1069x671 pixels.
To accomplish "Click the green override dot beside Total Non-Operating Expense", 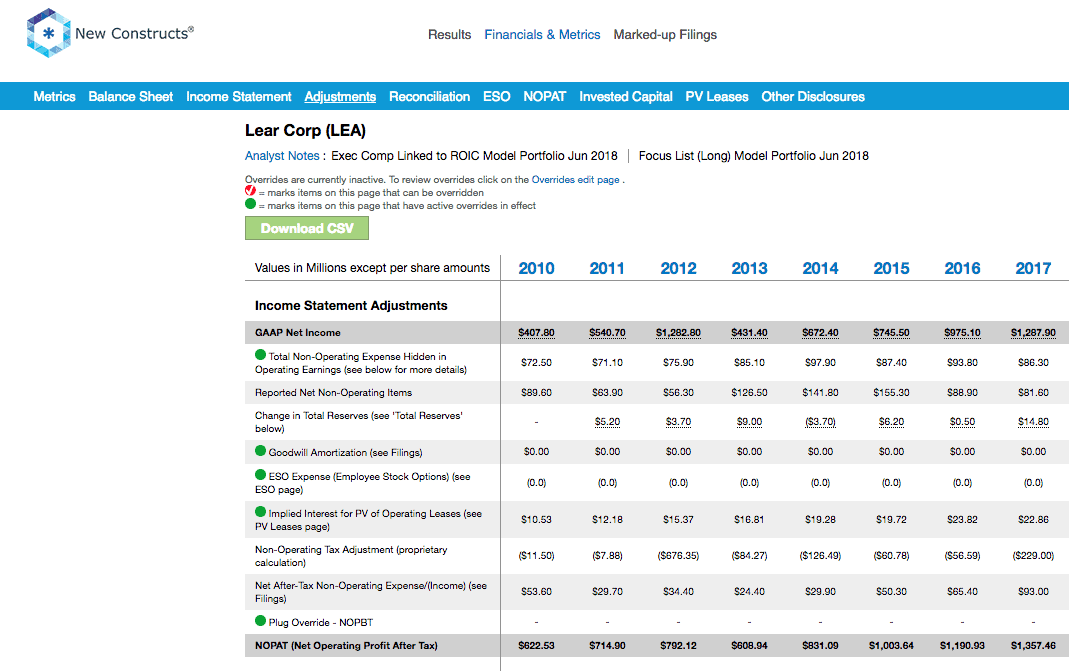I will pyautogui.click(x=260, y=355).
